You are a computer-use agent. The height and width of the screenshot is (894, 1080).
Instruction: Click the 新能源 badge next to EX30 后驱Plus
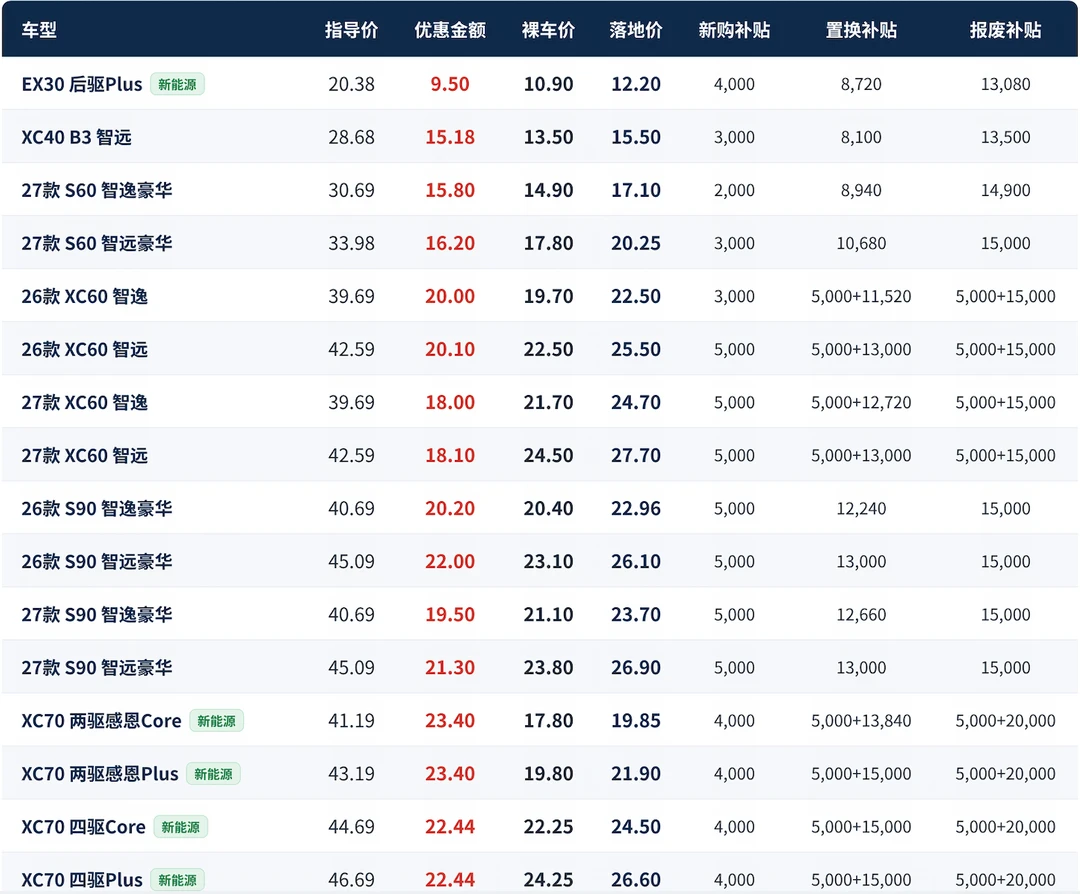(177, 85)
